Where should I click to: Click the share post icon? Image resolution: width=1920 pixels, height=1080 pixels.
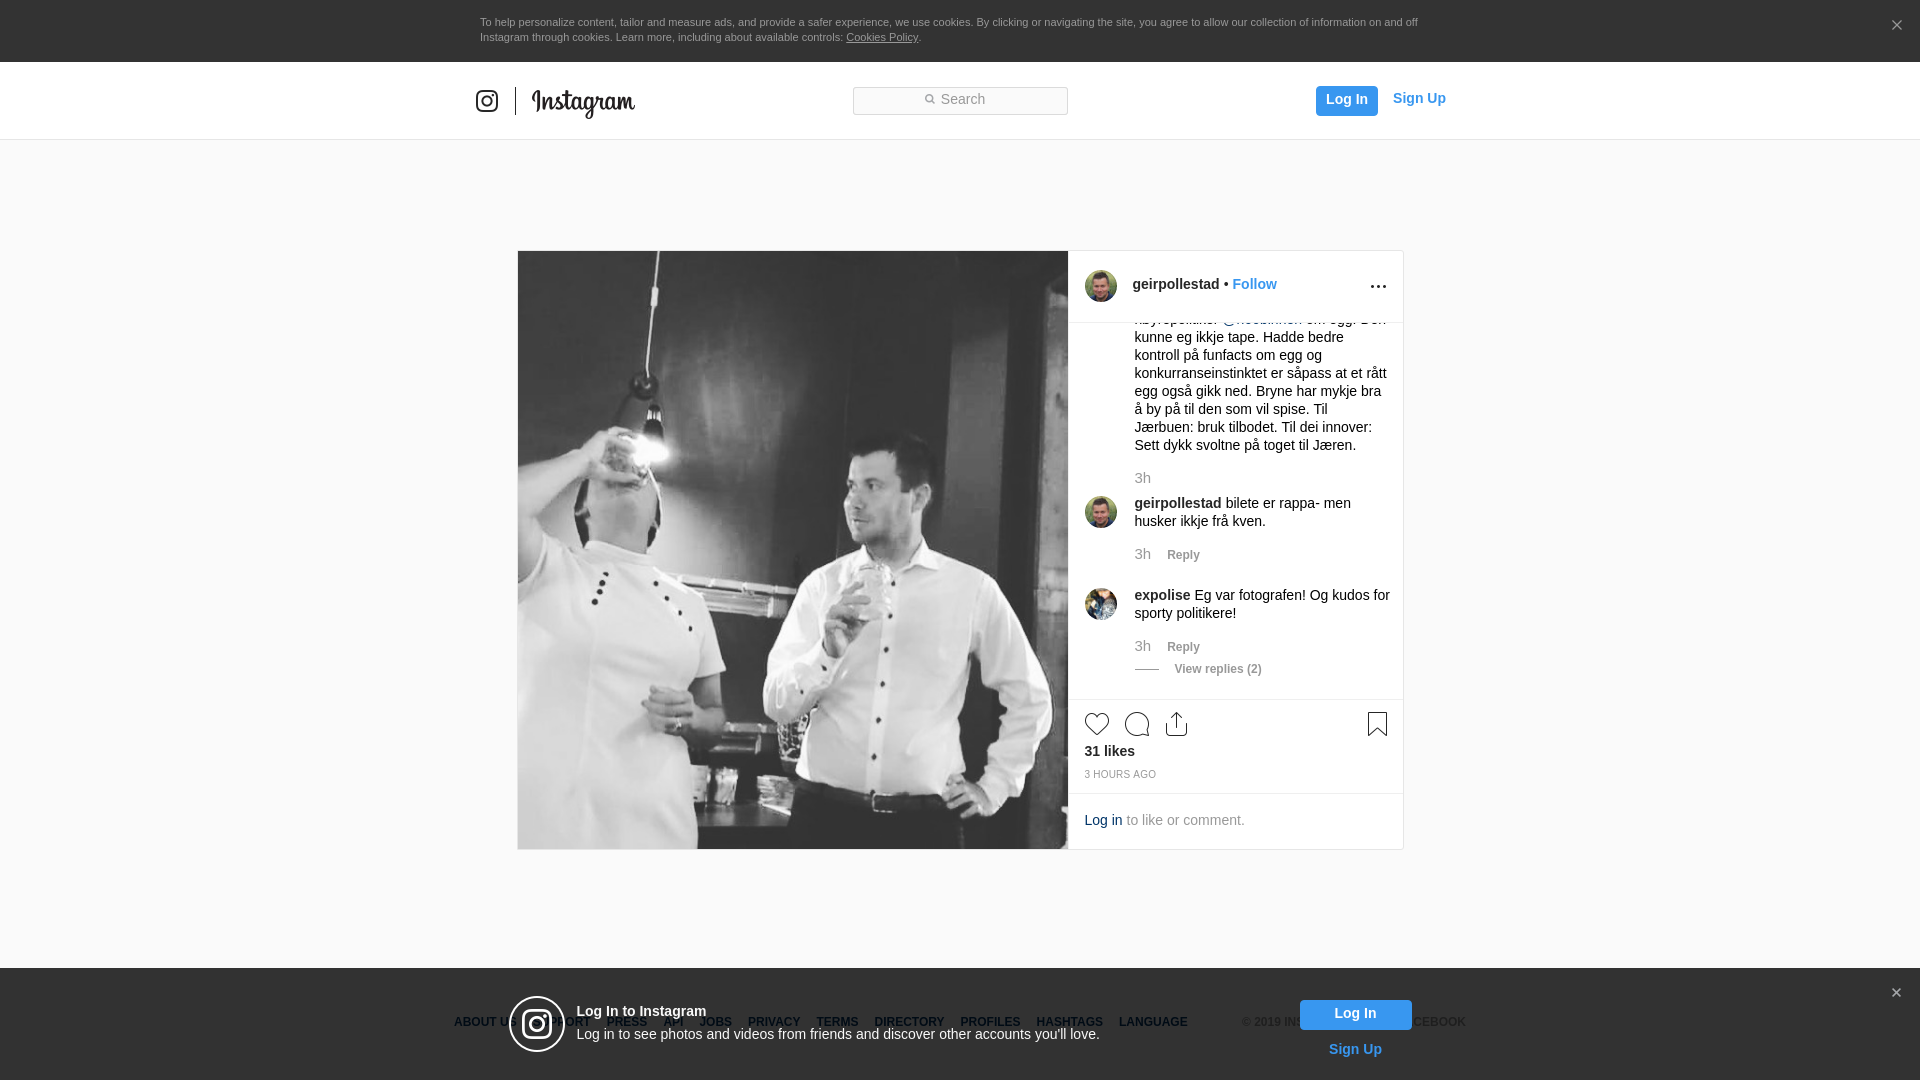point(1176,724)
